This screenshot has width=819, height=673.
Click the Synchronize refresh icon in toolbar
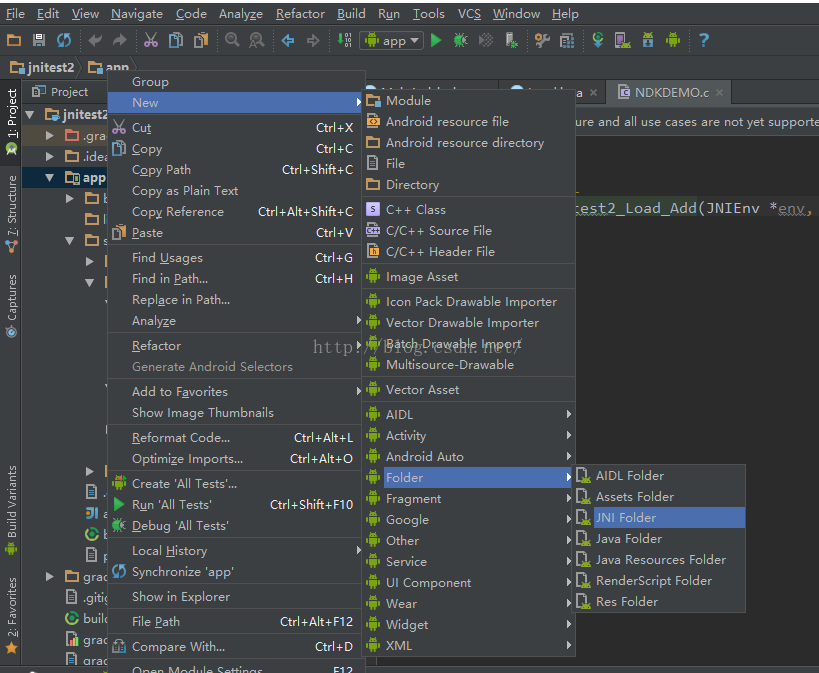[64, 40]
